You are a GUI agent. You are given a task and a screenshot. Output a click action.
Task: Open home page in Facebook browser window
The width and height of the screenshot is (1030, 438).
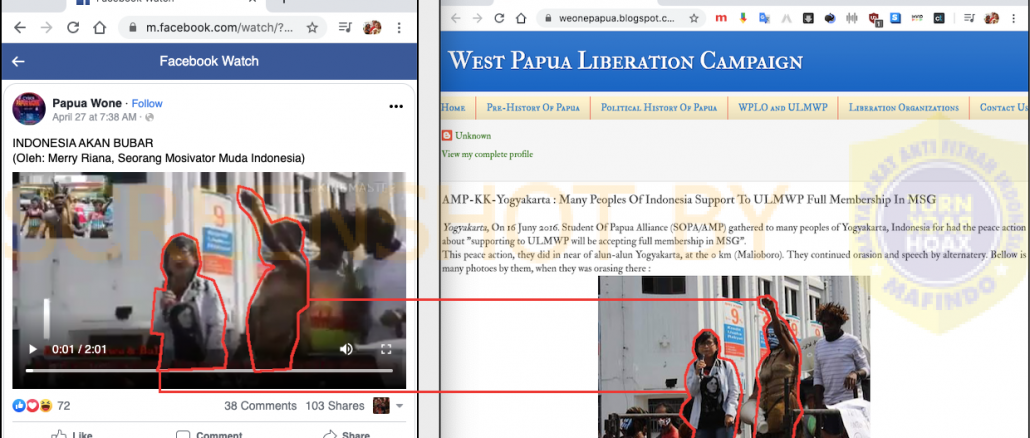tap(99, 28)
